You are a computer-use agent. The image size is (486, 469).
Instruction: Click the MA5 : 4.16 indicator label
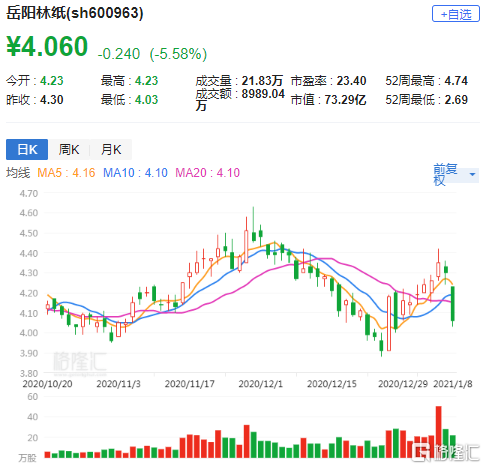click(x=66, y=173)
